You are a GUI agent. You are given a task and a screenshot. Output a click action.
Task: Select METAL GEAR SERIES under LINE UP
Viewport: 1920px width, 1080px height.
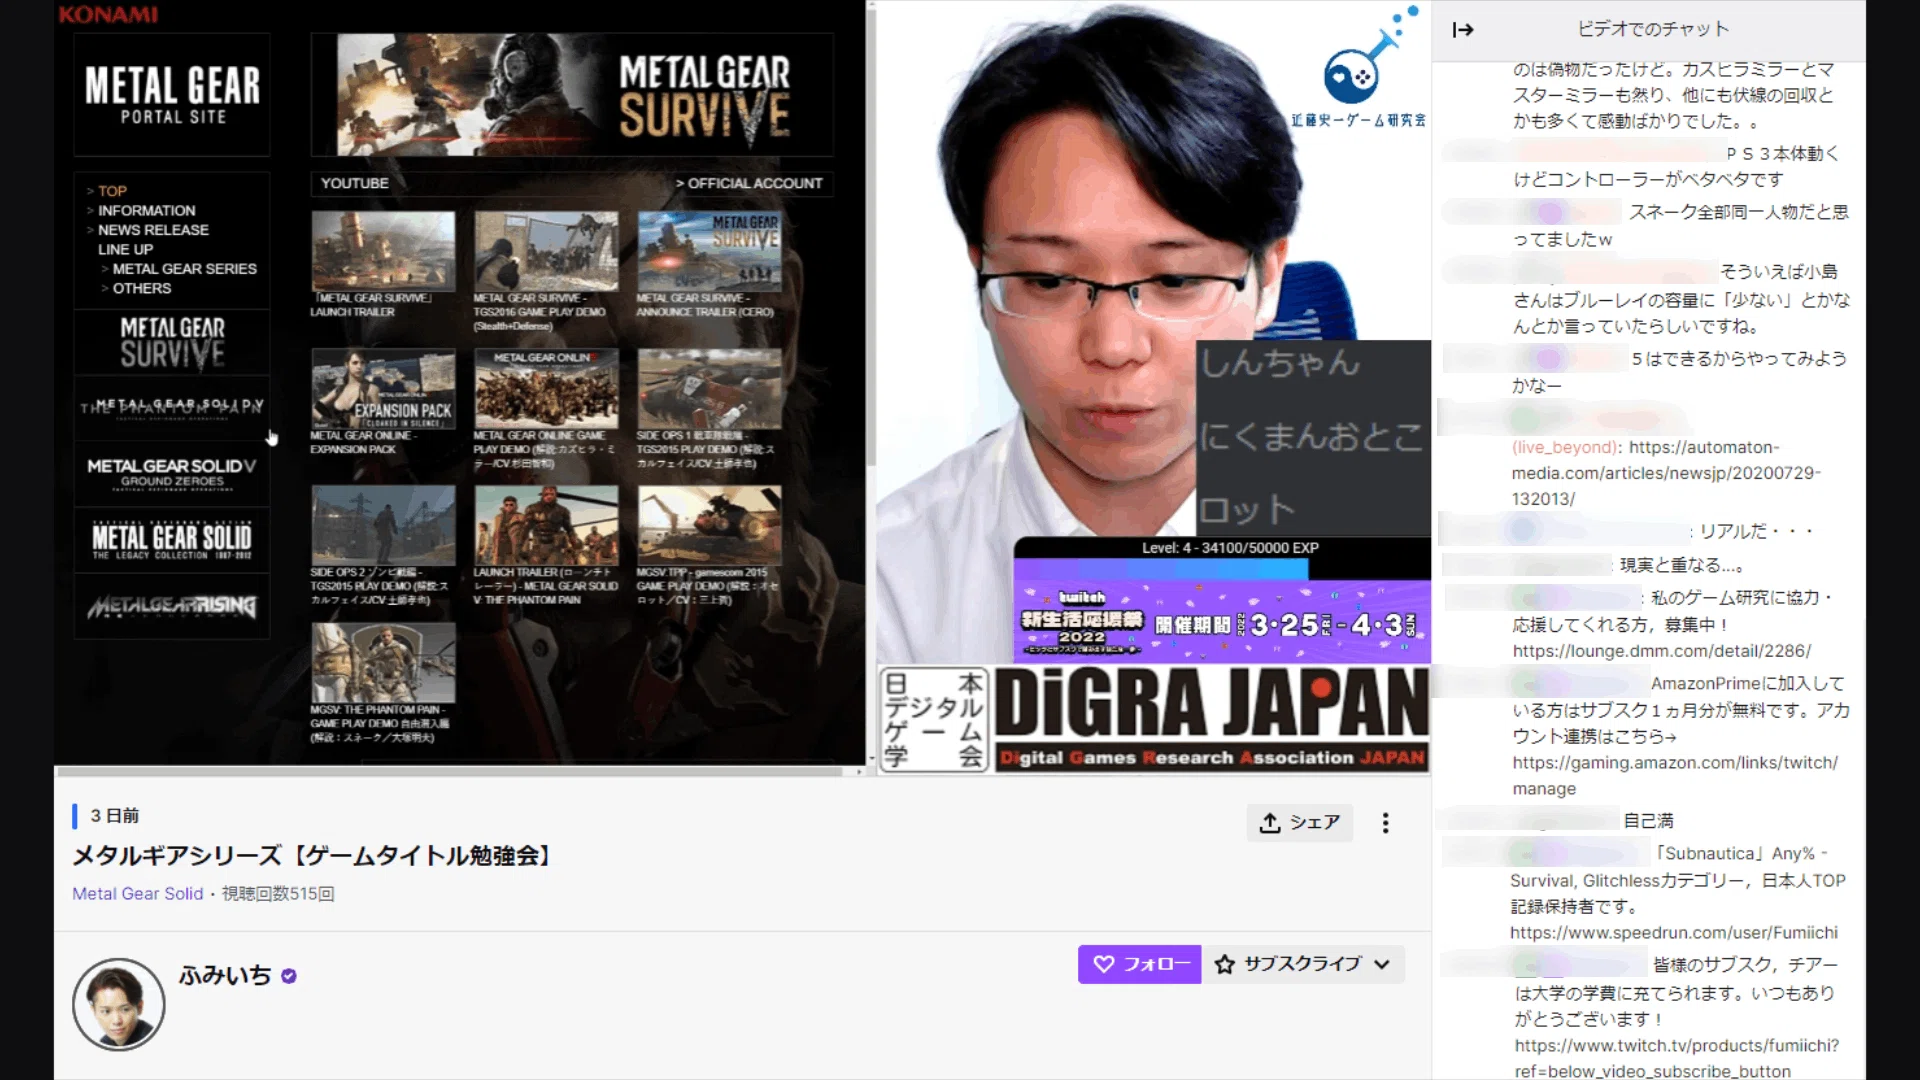point(184,269)
